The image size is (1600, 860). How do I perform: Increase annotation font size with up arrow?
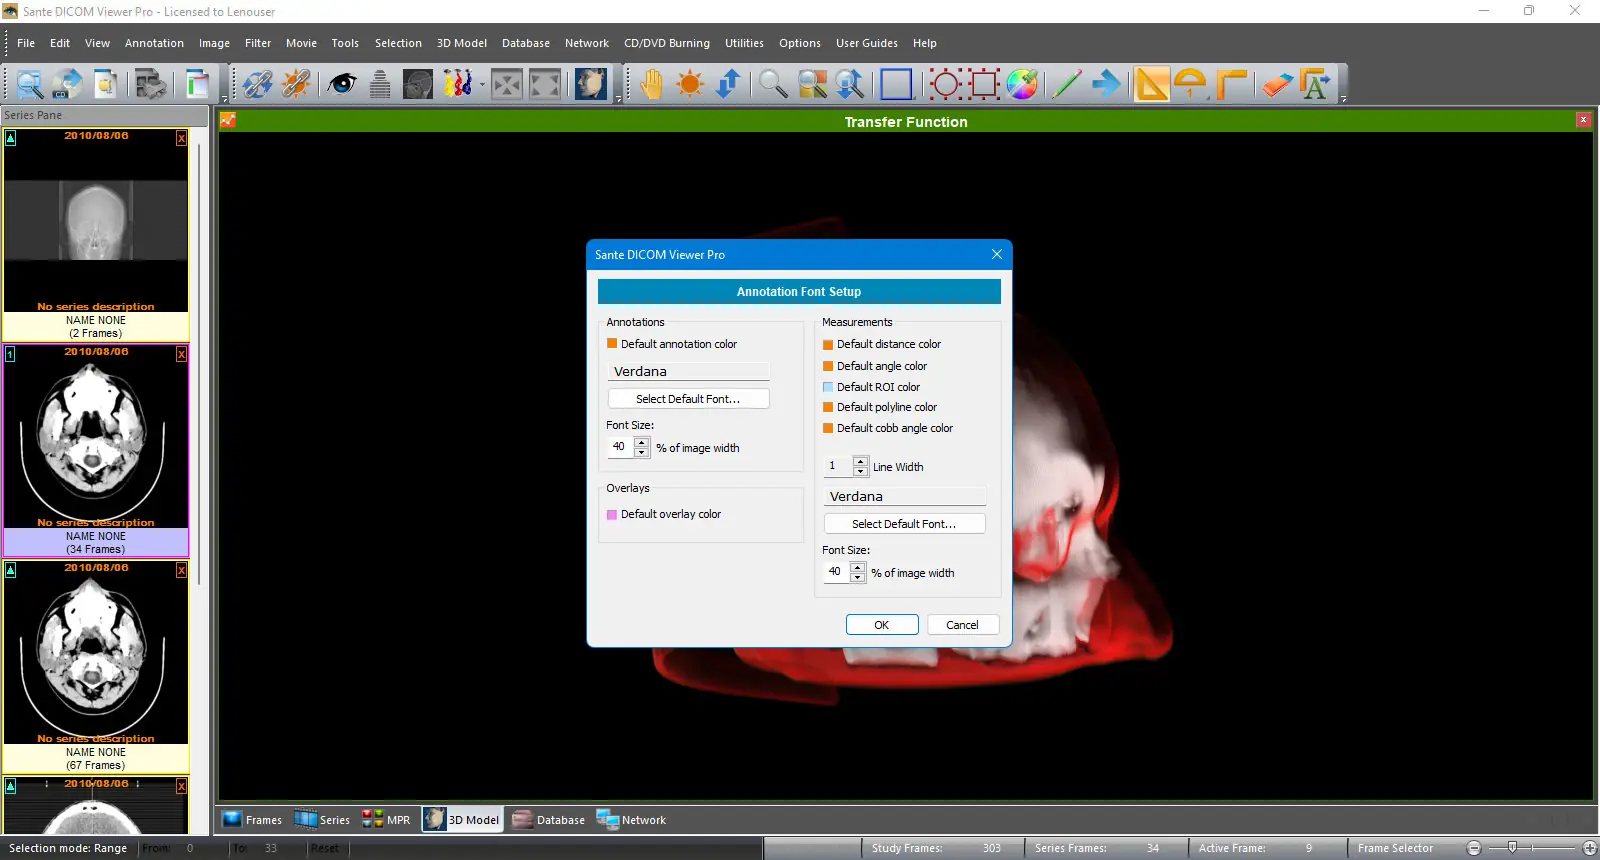pyautogui.click(x=642, y=442)
